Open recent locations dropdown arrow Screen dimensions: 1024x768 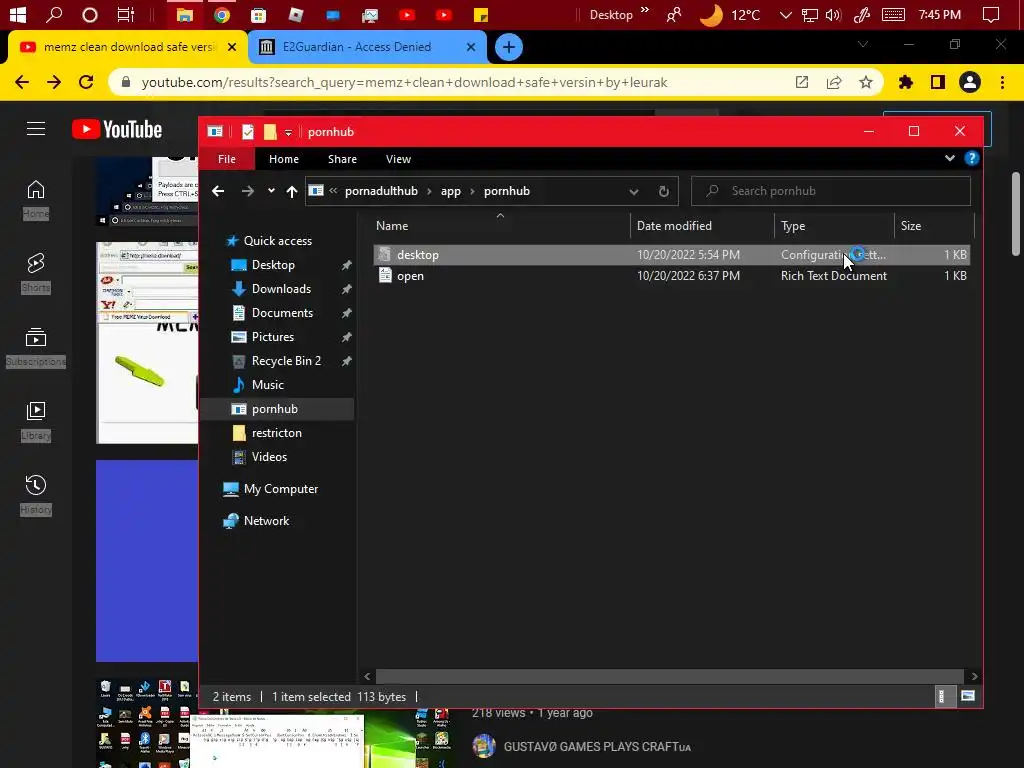[271, 191]
